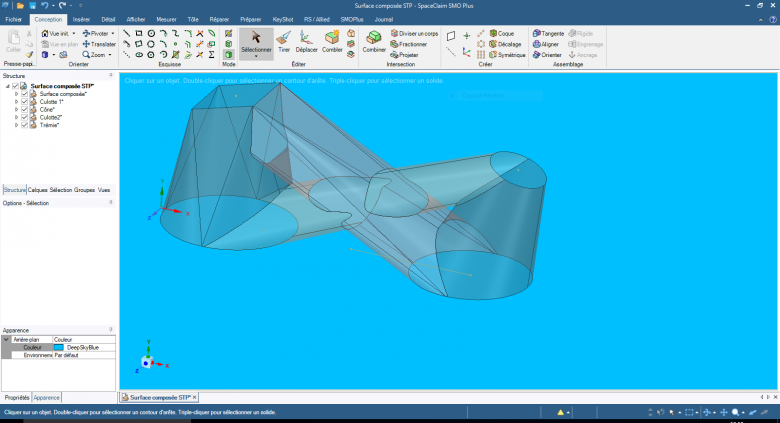Activate the Déplacer tool
Screen dimensions: 780x423
307,40
